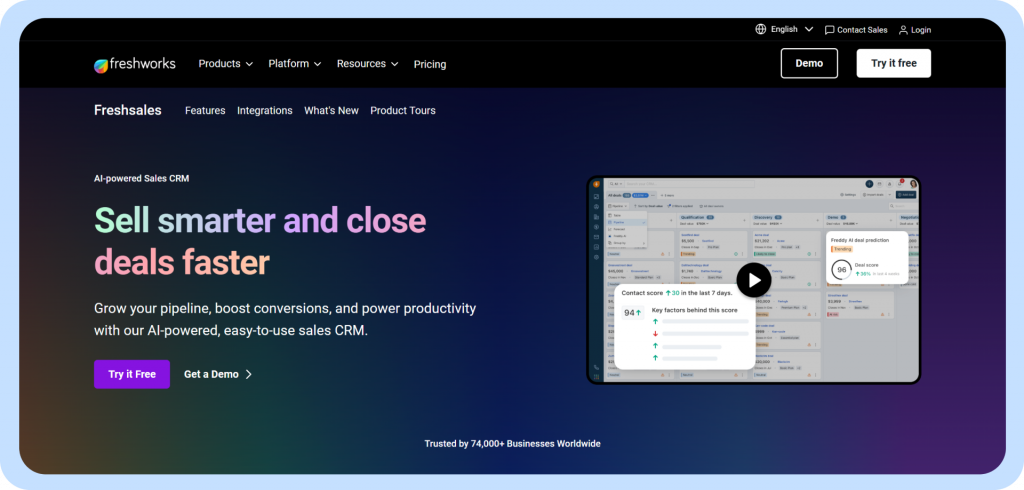The width and height of the screenshot is (1024, 490).
Task: Click the deal score 96 circle
Action: click(x=842, y=270)
